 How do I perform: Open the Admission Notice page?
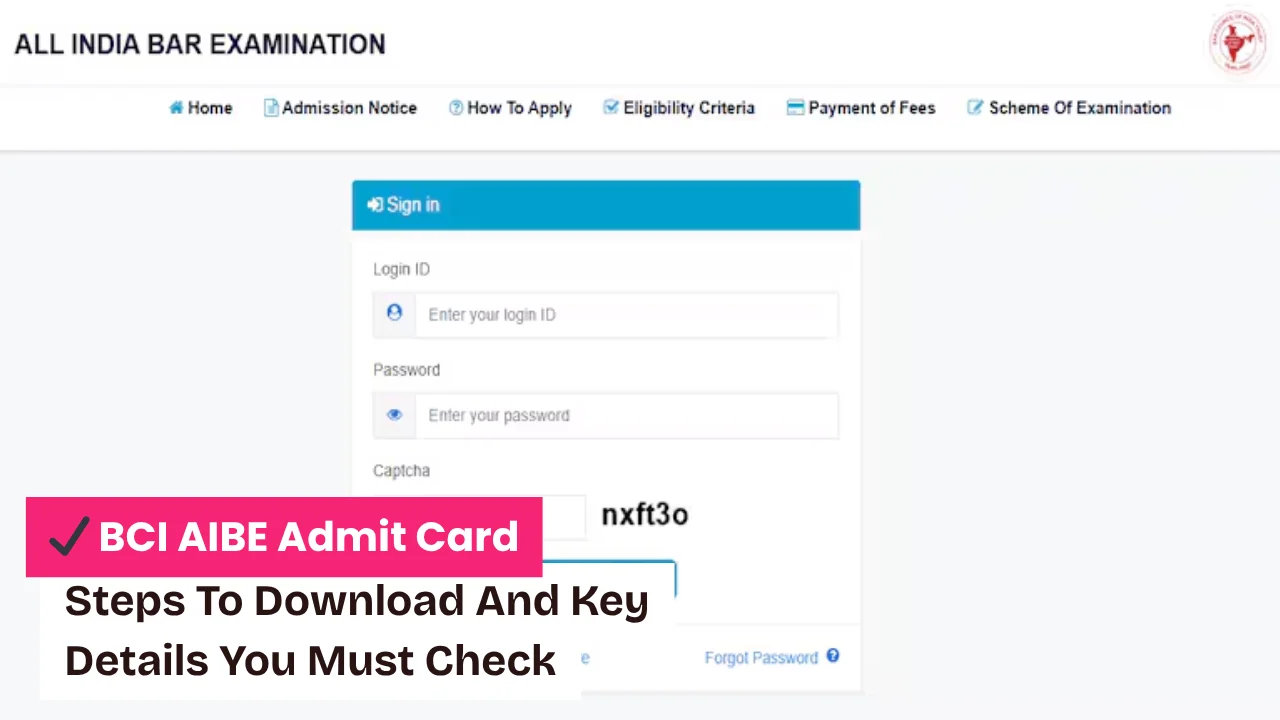pyautogui.click(x=349, y=107)
